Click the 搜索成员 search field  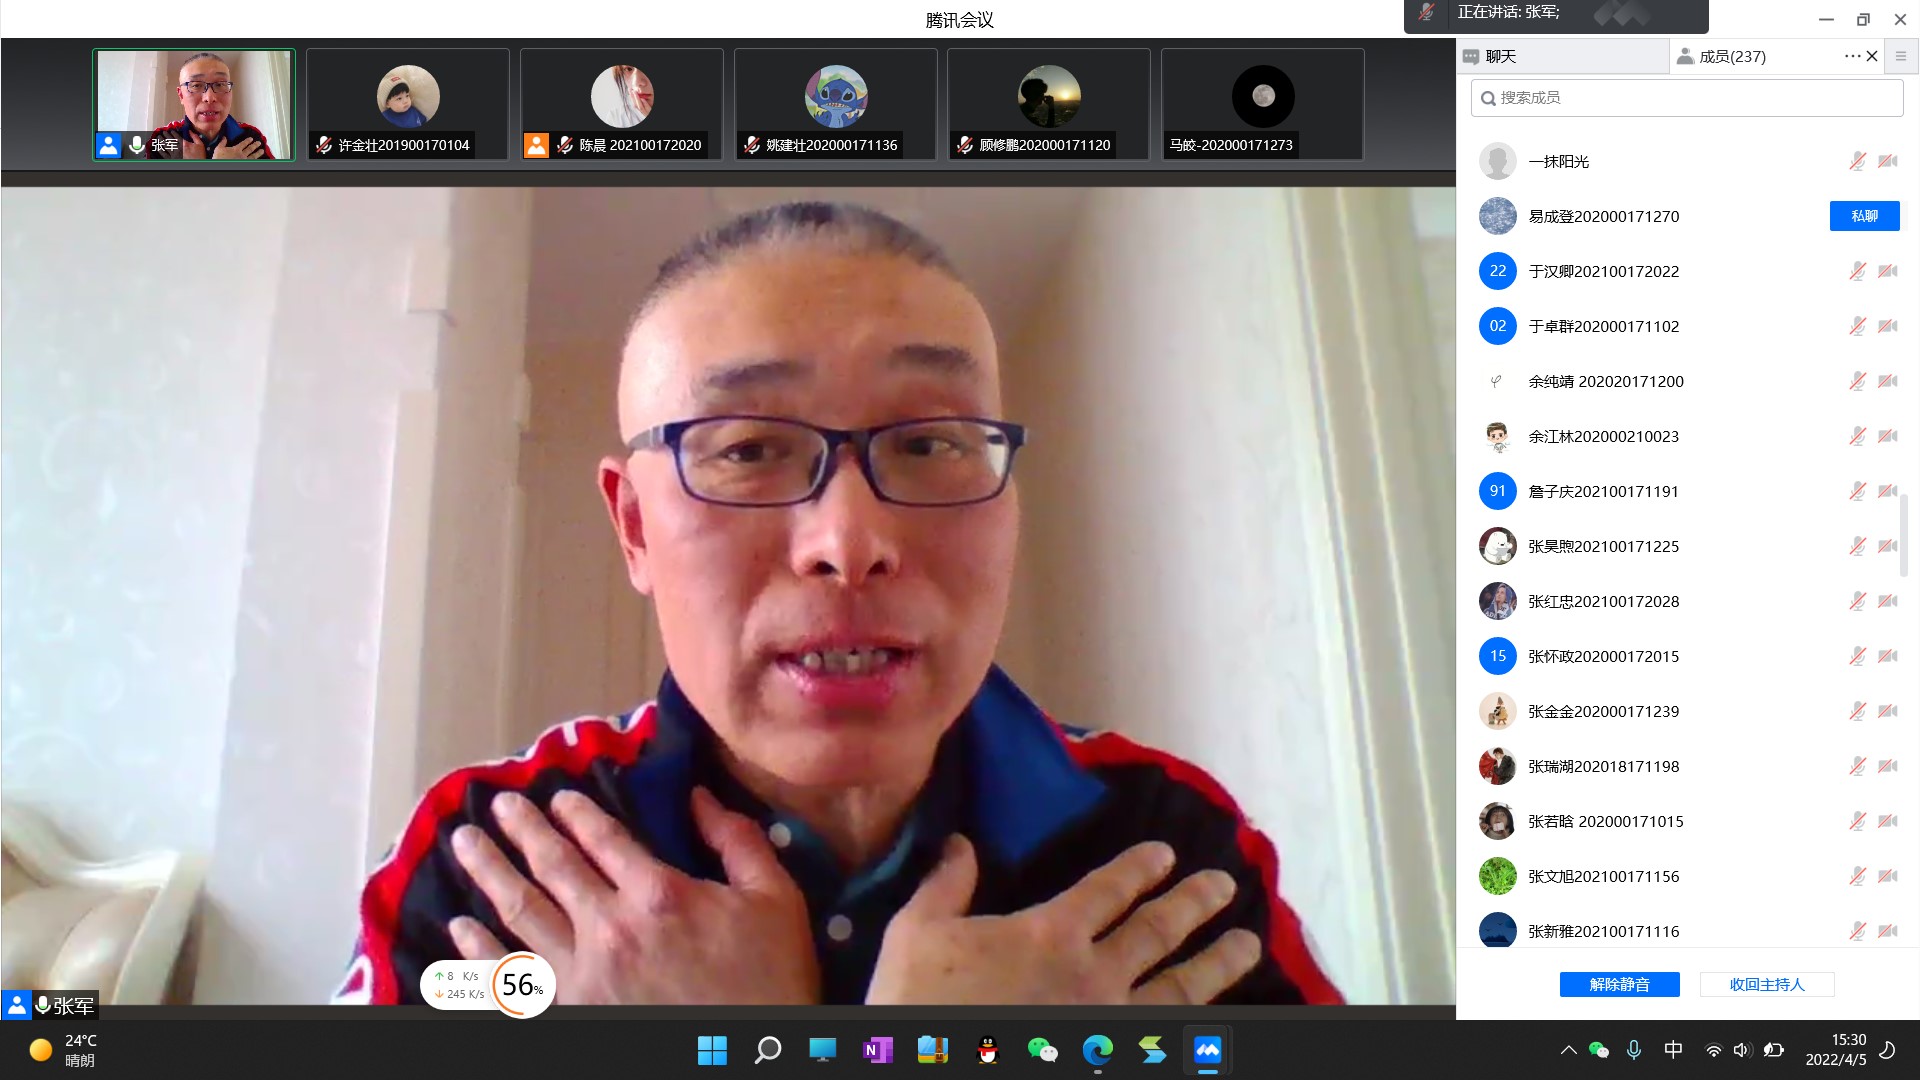pyautogui.click(x=1686, y=98)
